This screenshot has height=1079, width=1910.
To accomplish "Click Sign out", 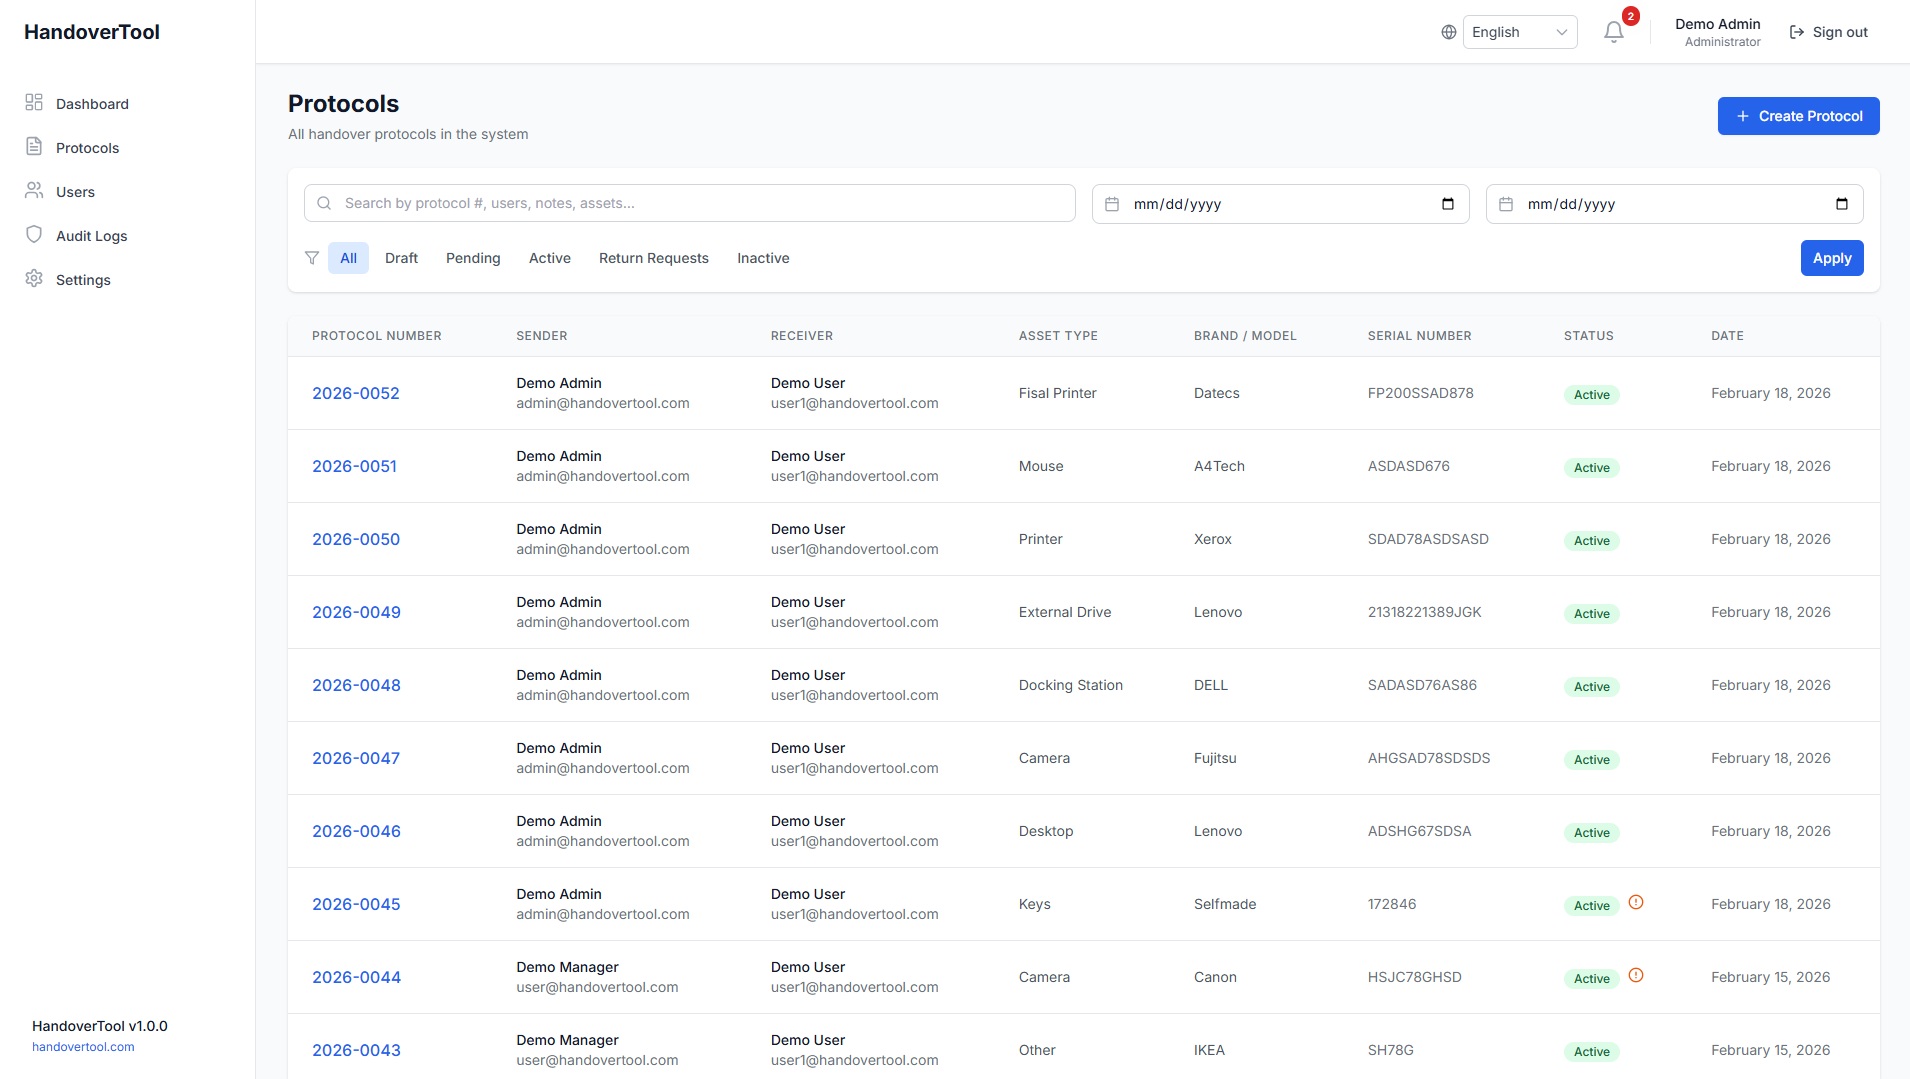I will point(1828,32).
